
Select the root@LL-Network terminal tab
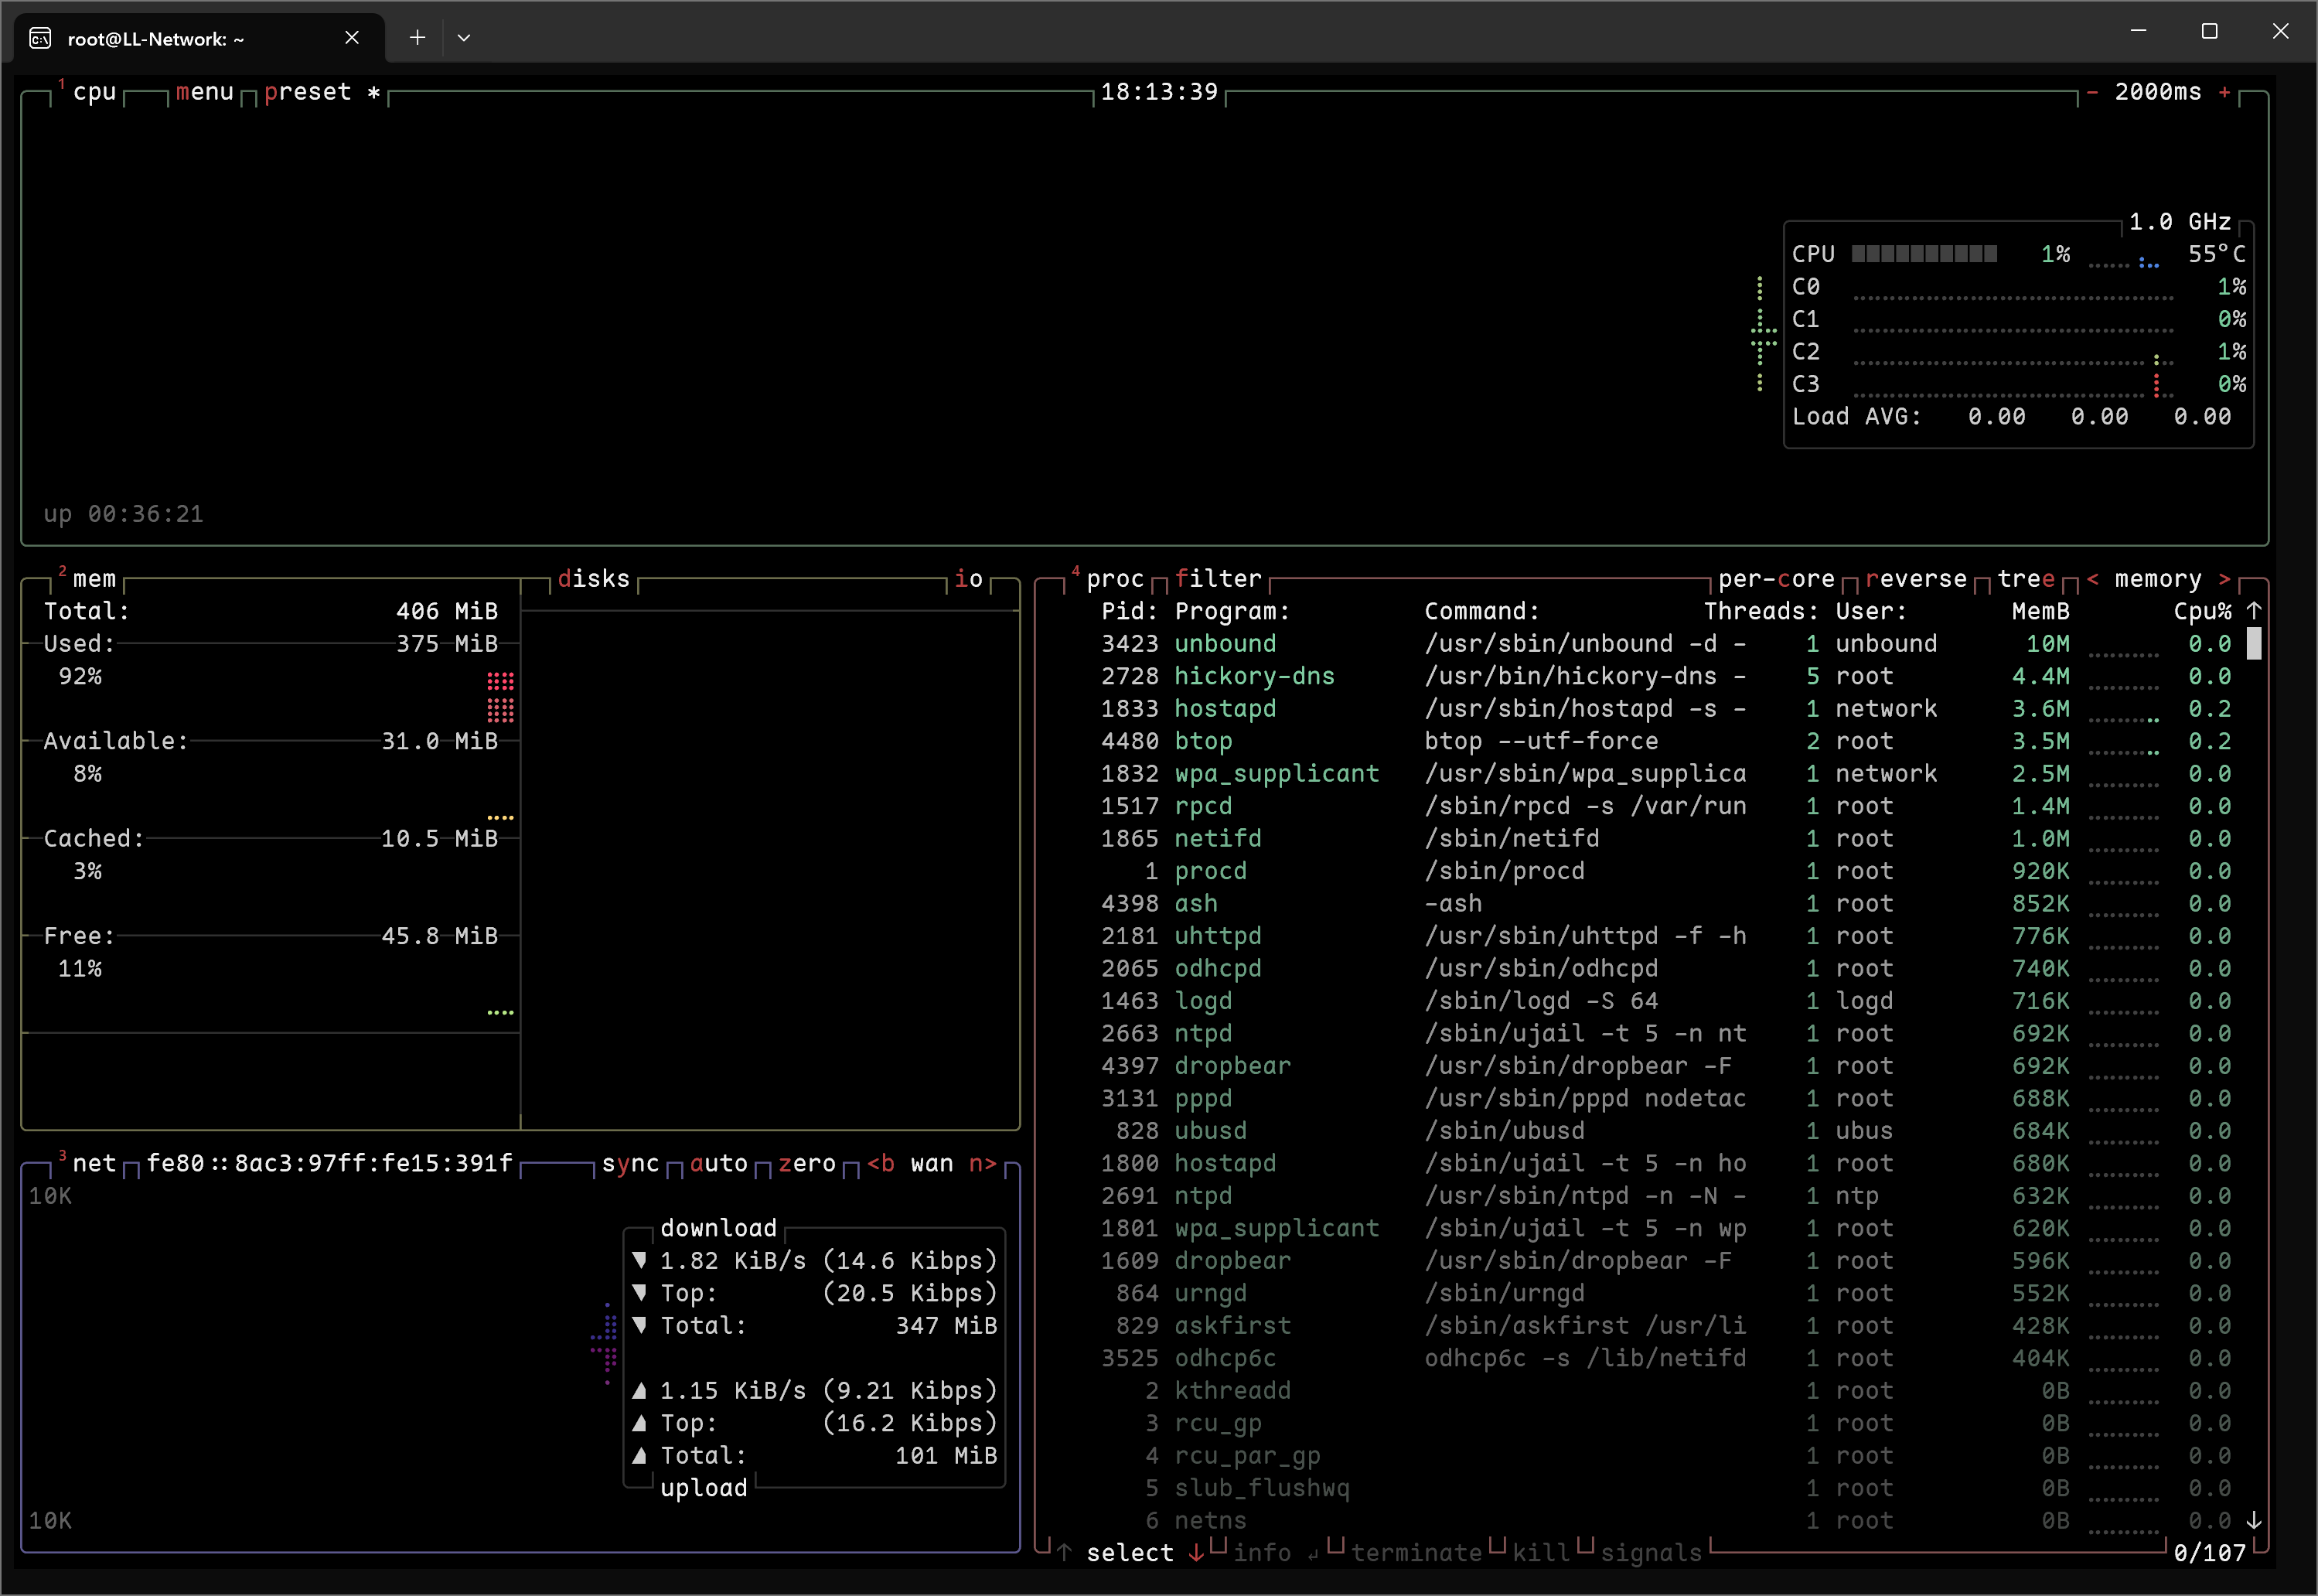tap(198, 39)
